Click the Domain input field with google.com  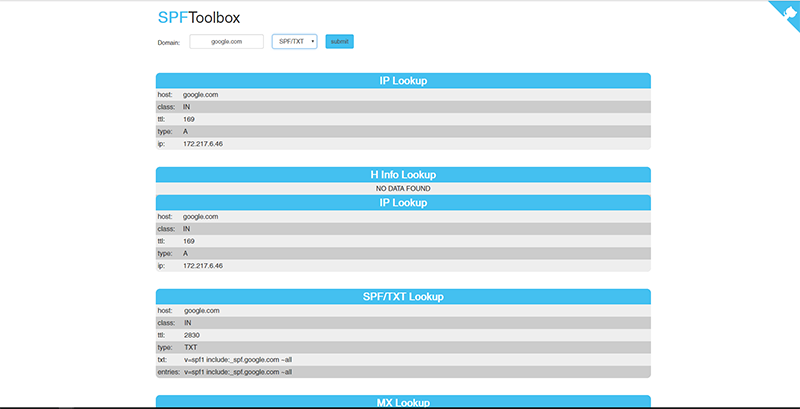227,42
